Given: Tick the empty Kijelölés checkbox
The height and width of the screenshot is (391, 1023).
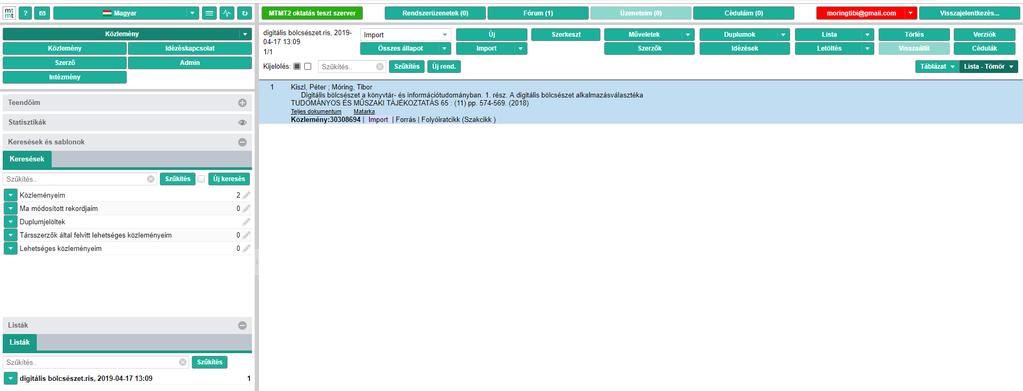Looking at the screenshot, I should coord(308,67).
